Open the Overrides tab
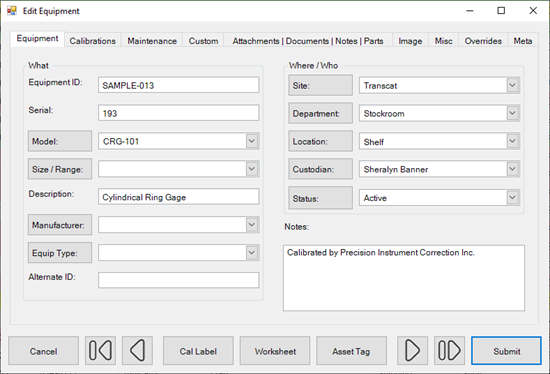The height and width of the screenshot is (374, 550). [x=483, y=41]
